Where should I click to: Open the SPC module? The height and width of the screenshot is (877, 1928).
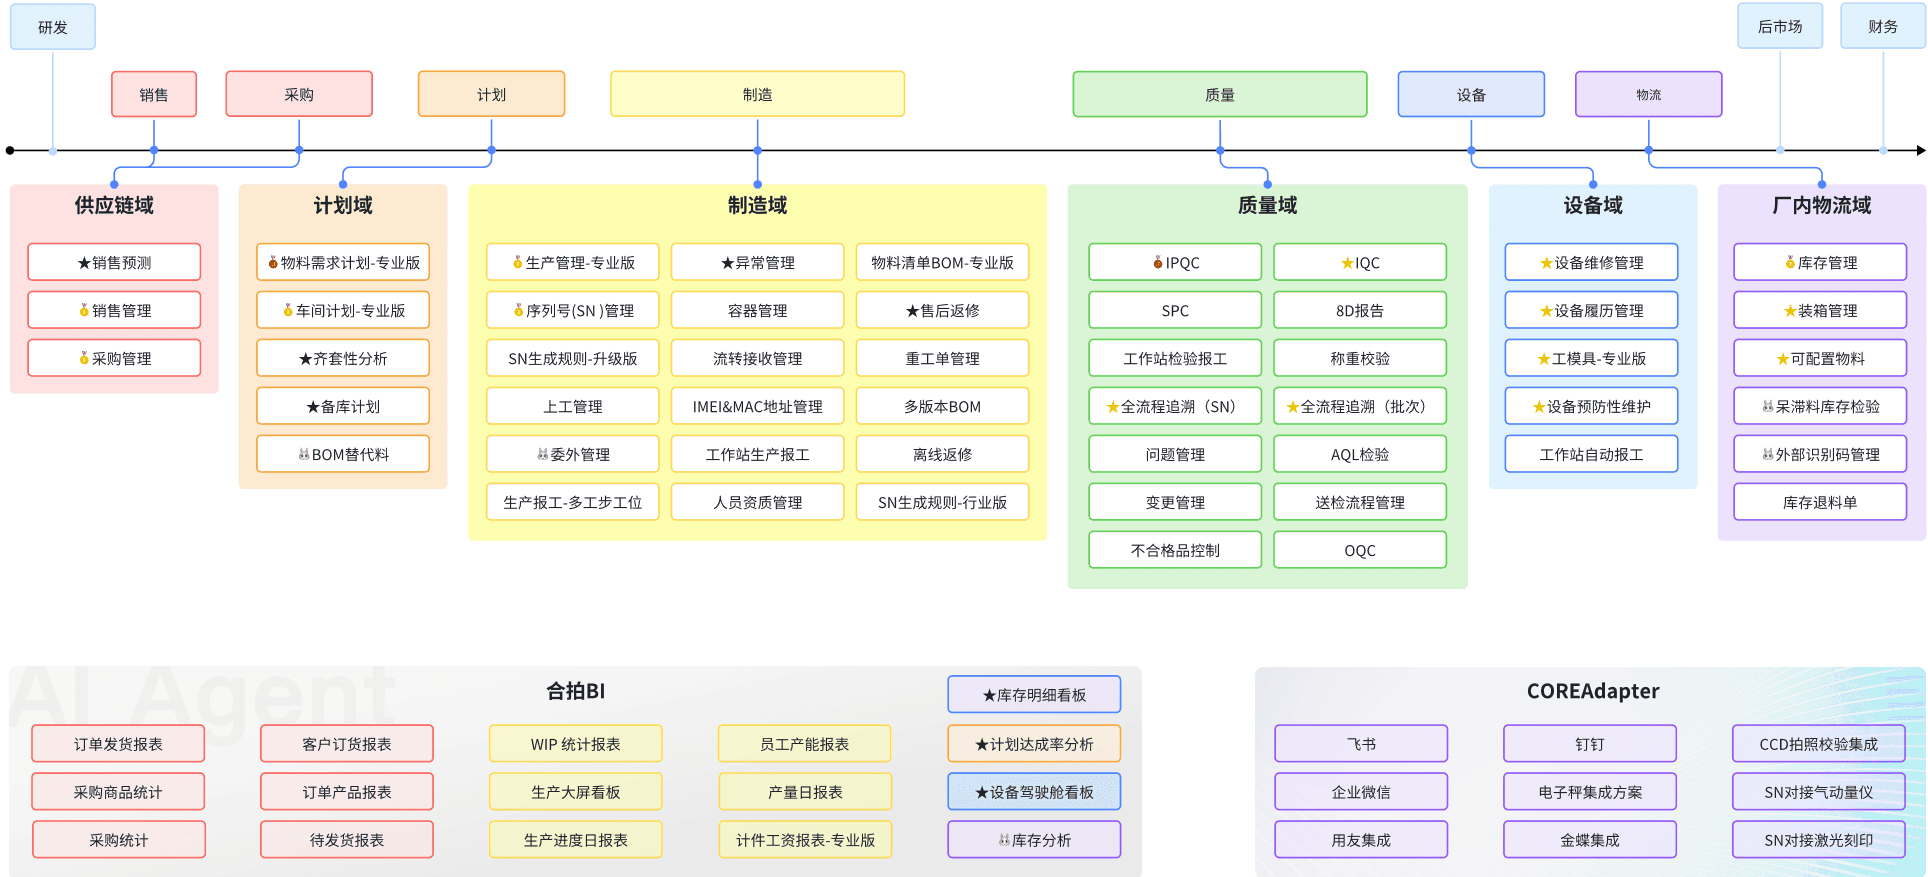(1175, 310)
